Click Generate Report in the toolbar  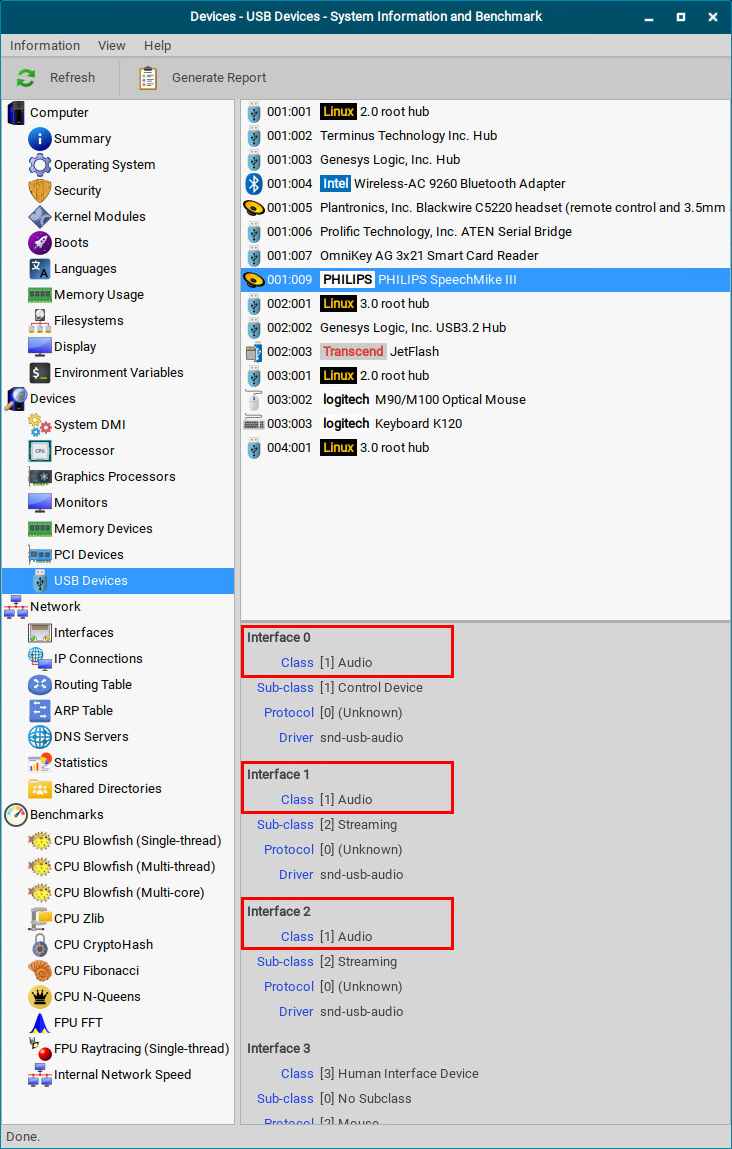click(x=203, y=78)
